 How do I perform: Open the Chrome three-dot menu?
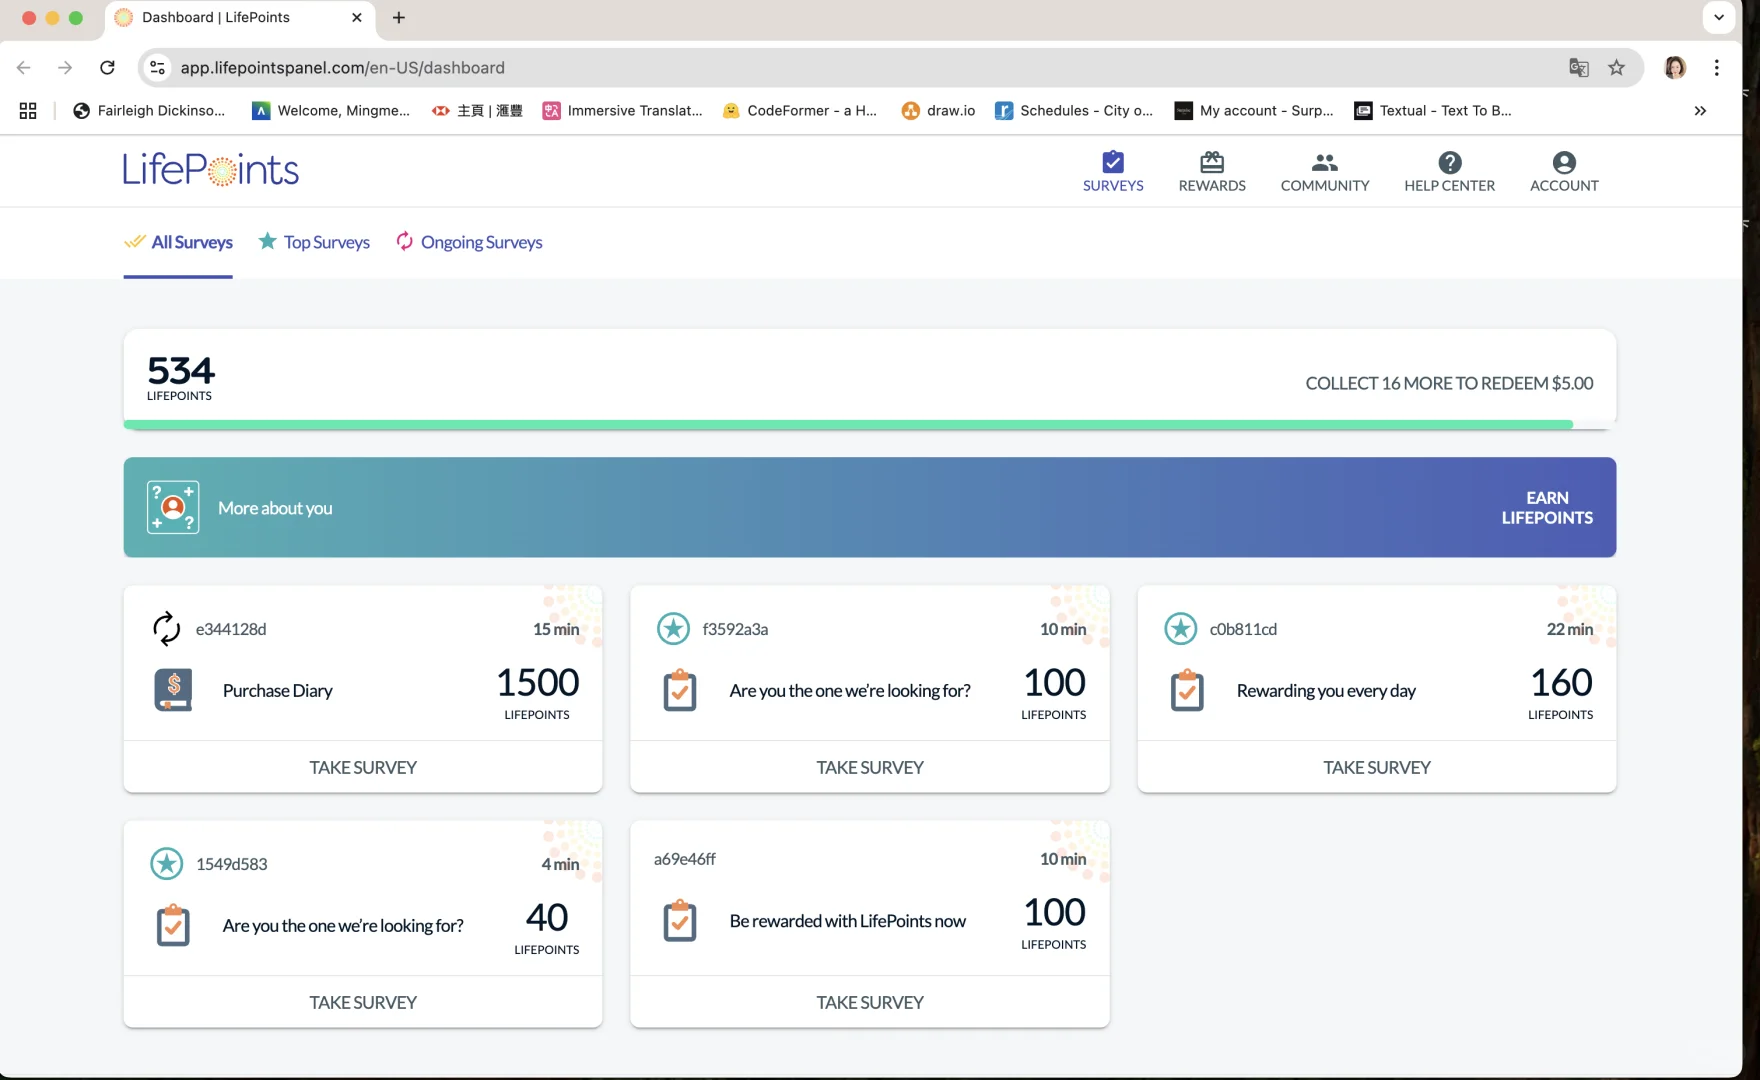(x=1717, y=68)
